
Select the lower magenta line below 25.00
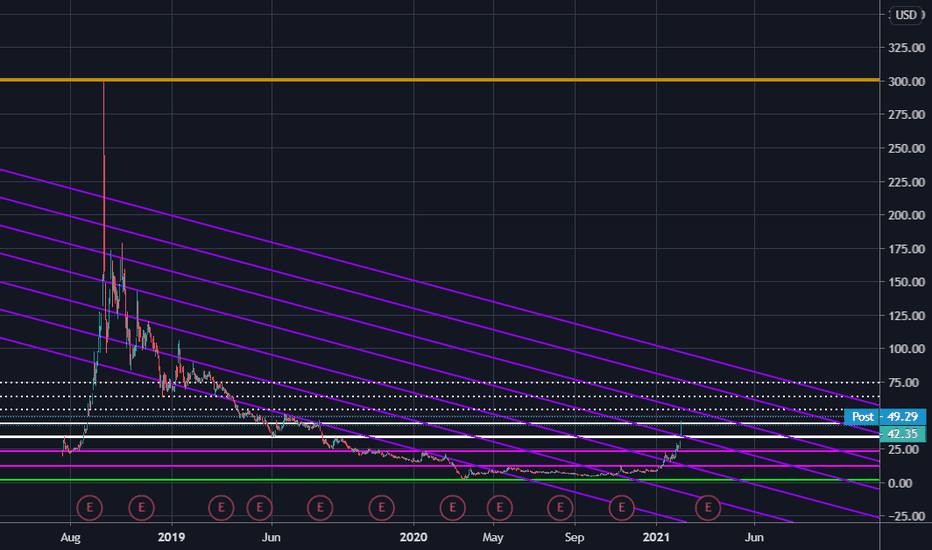coord(440,466)
